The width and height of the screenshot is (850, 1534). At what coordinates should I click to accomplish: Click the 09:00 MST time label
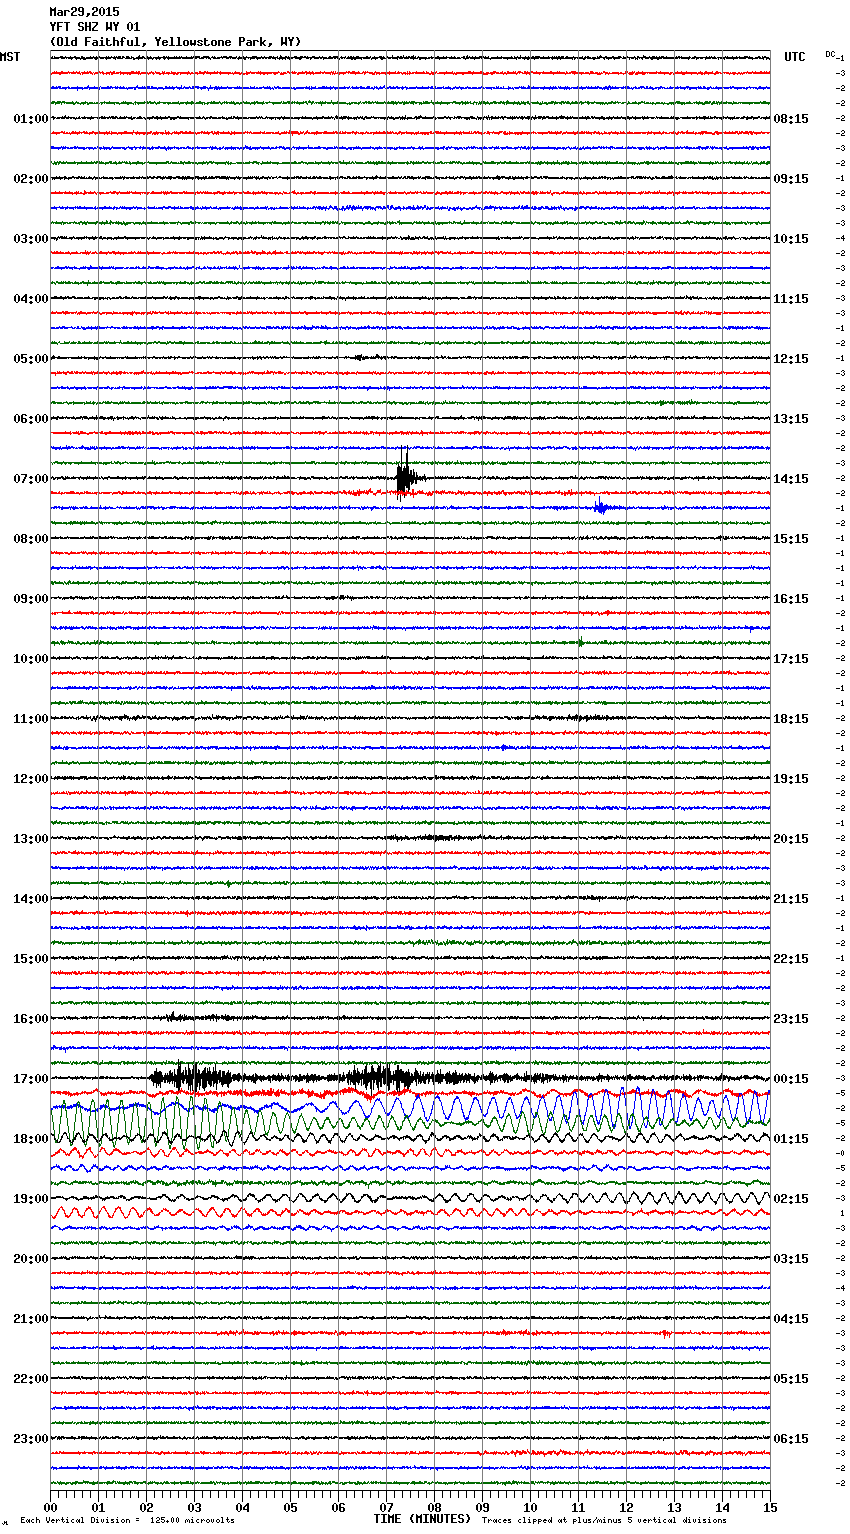pos(31,599)
